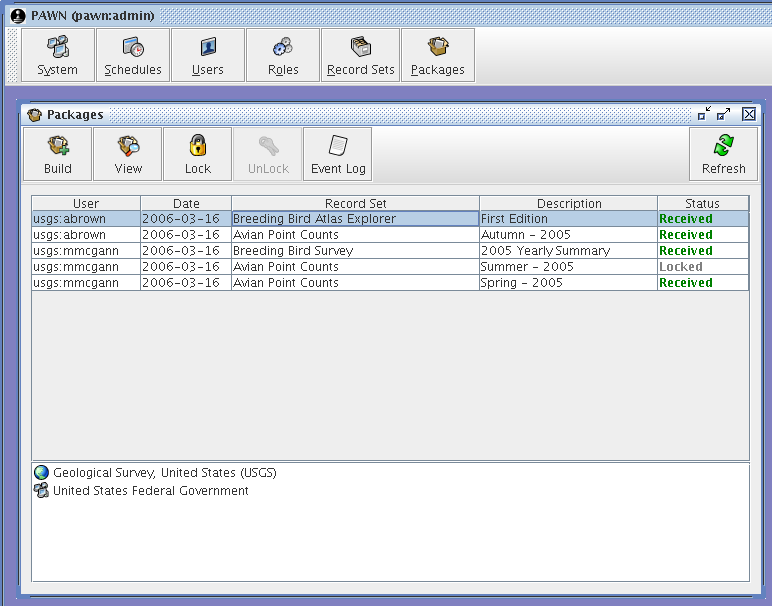Refresh the packages list
772x606 pixels.
[723, 154]
